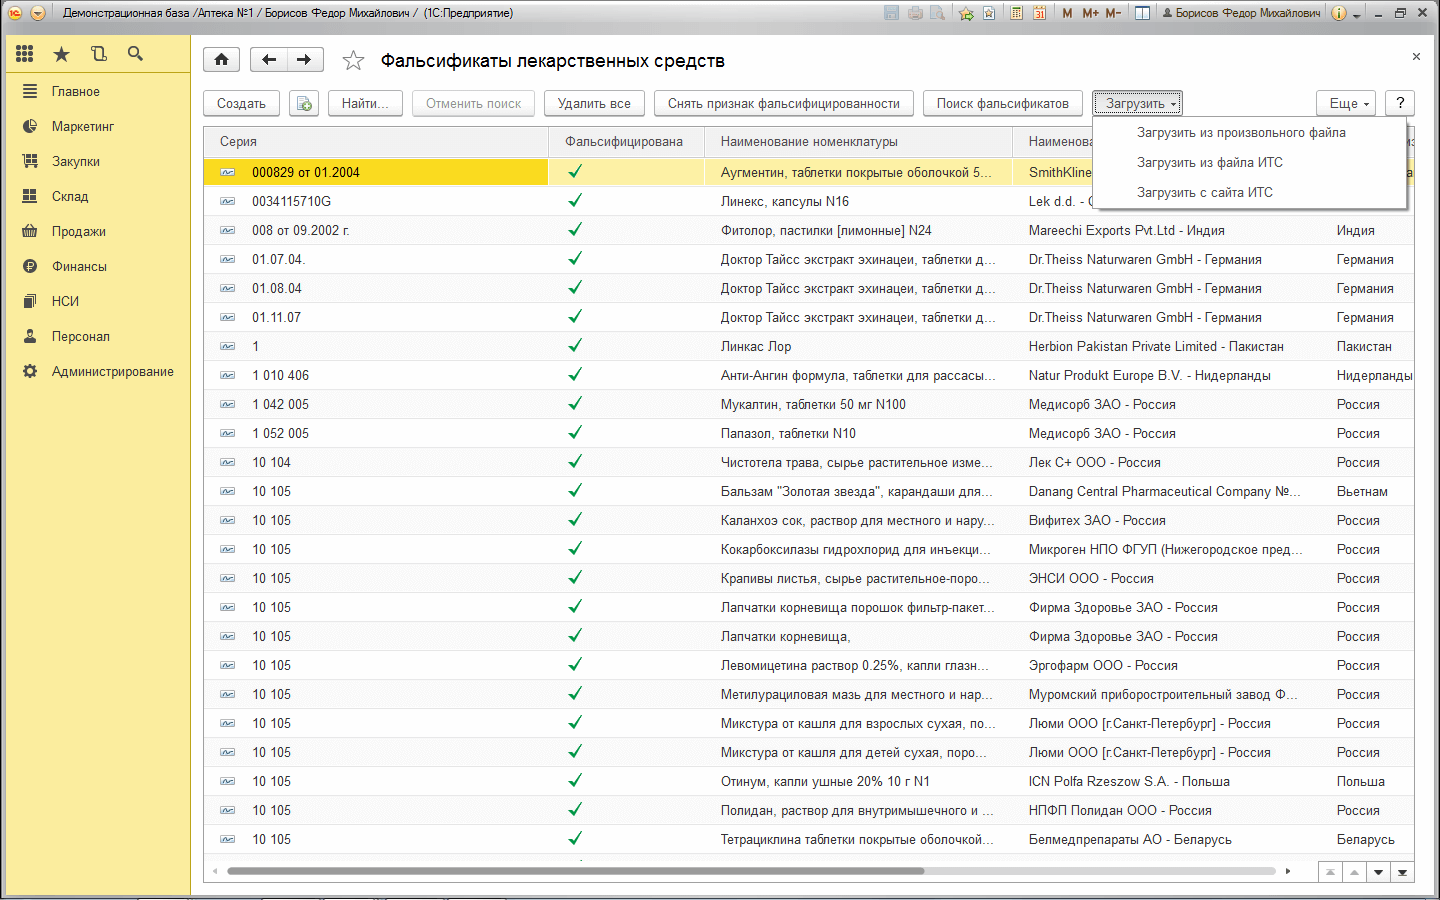Toggle the falsified checkmark for Линкас Лор
The height and width of the screenshot is (900, 1440).
pos(575,346)
